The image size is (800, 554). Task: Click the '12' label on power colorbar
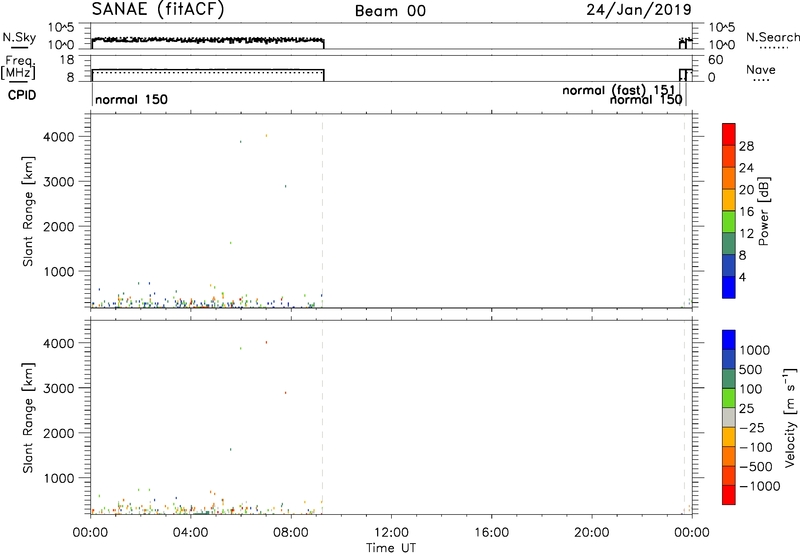coord(746,234)
